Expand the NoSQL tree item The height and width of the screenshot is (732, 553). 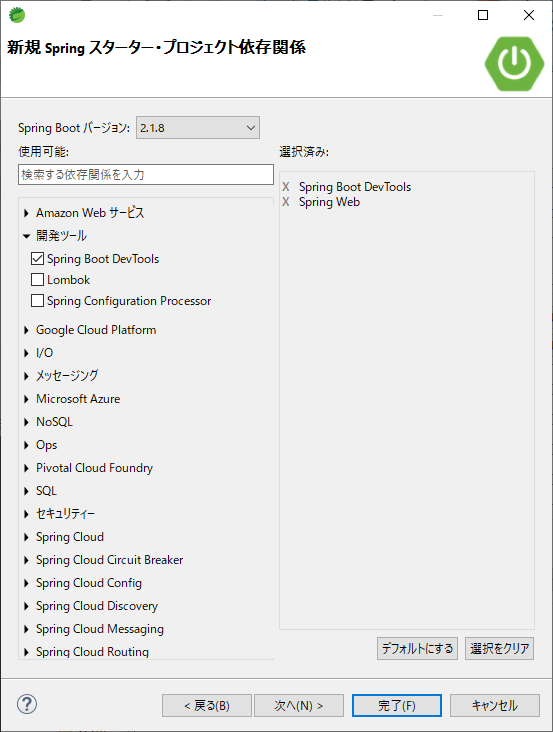click(27, 422)
